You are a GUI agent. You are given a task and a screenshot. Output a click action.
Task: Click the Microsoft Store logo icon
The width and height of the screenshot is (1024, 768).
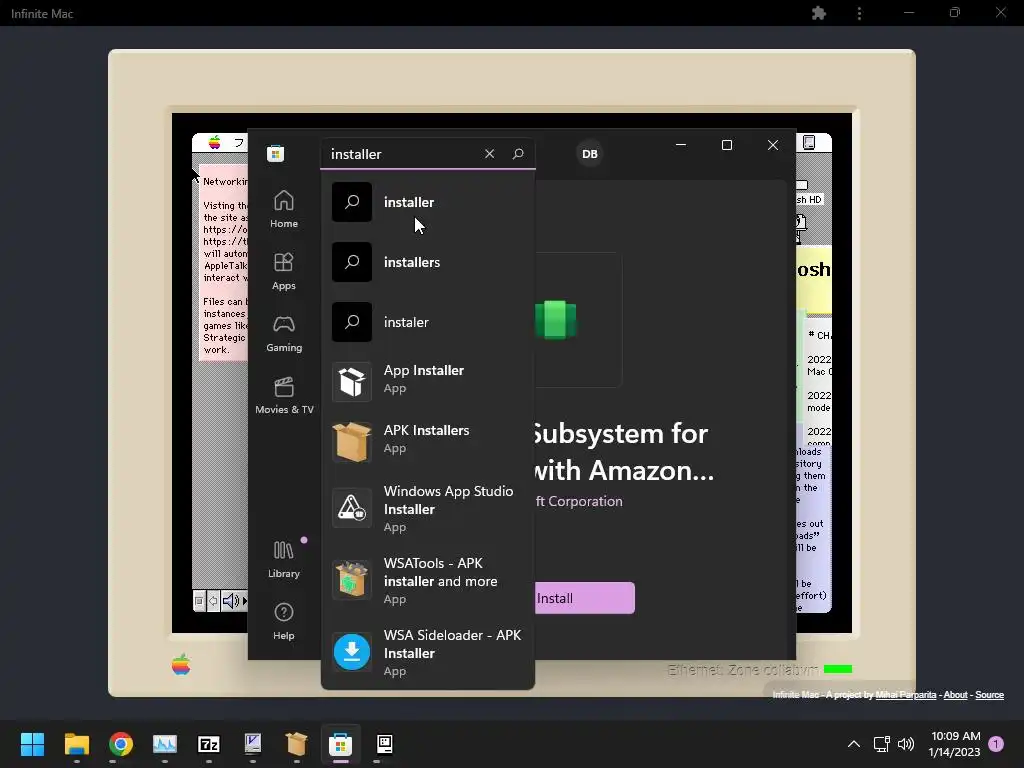(276, 153)
